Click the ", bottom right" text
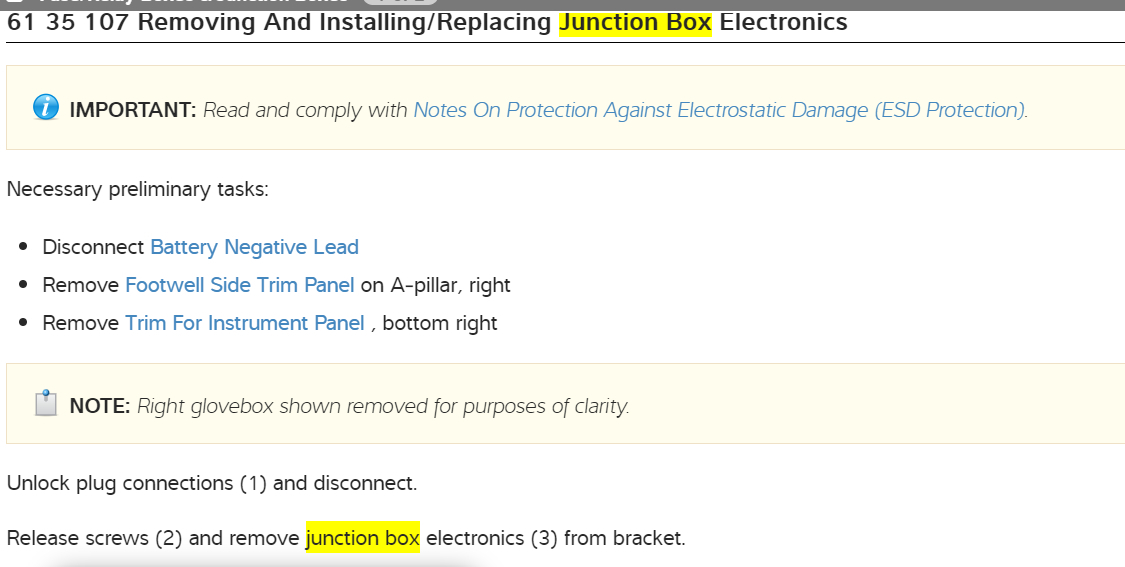 (434, 323)
